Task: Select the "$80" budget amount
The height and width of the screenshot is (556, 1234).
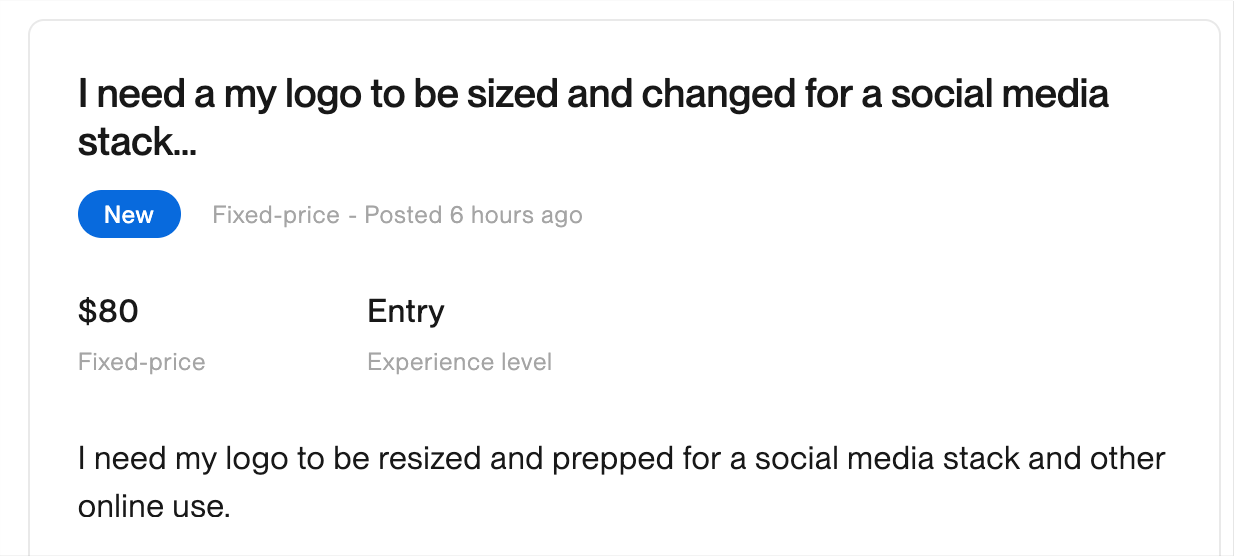Action: [108, 312]
